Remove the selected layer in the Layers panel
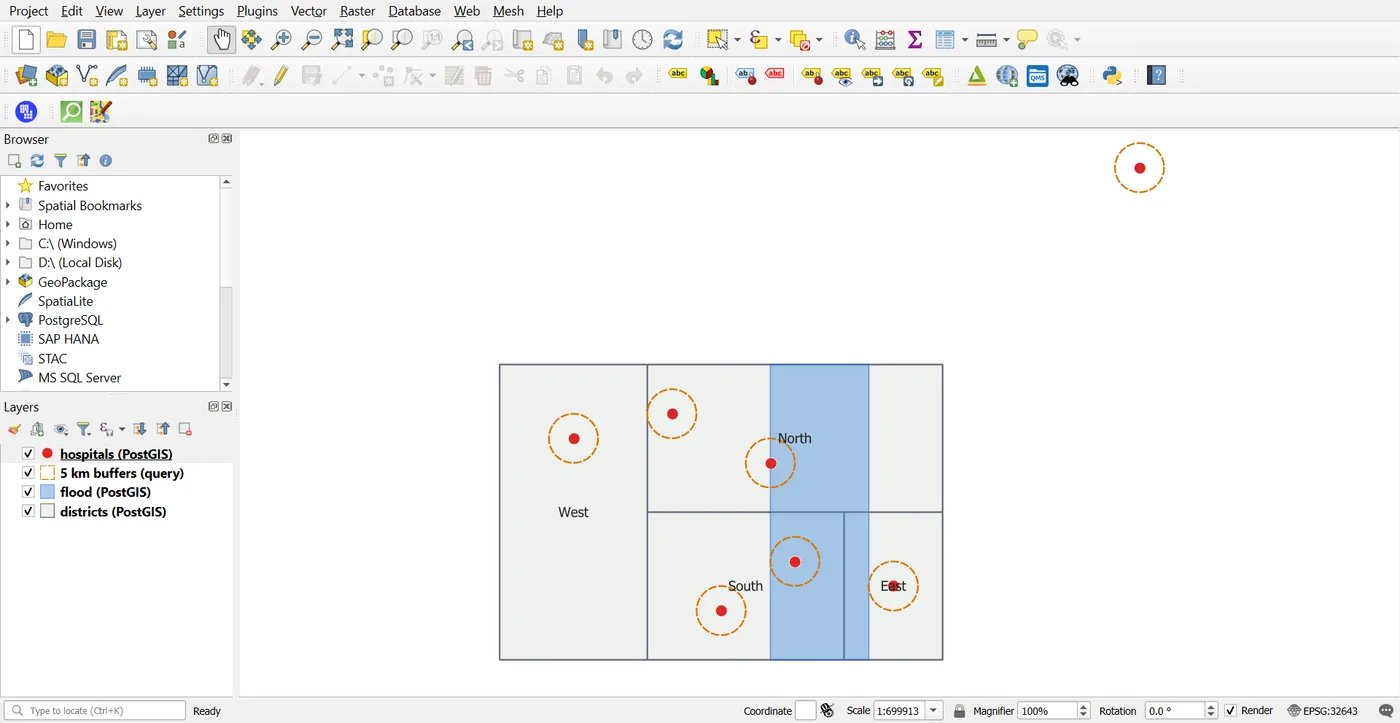1400x723 pixels. [x=185, y=429]
